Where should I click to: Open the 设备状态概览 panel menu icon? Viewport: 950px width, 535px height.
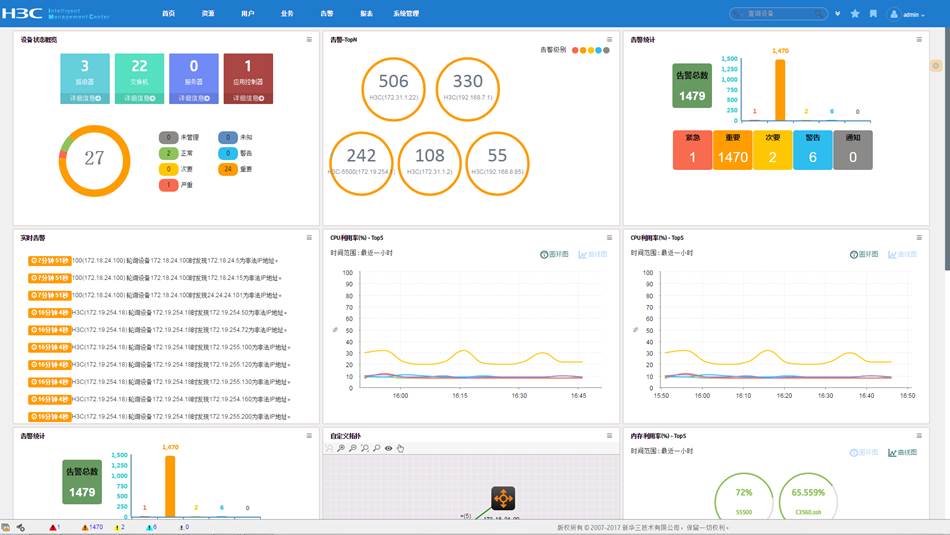309,39
